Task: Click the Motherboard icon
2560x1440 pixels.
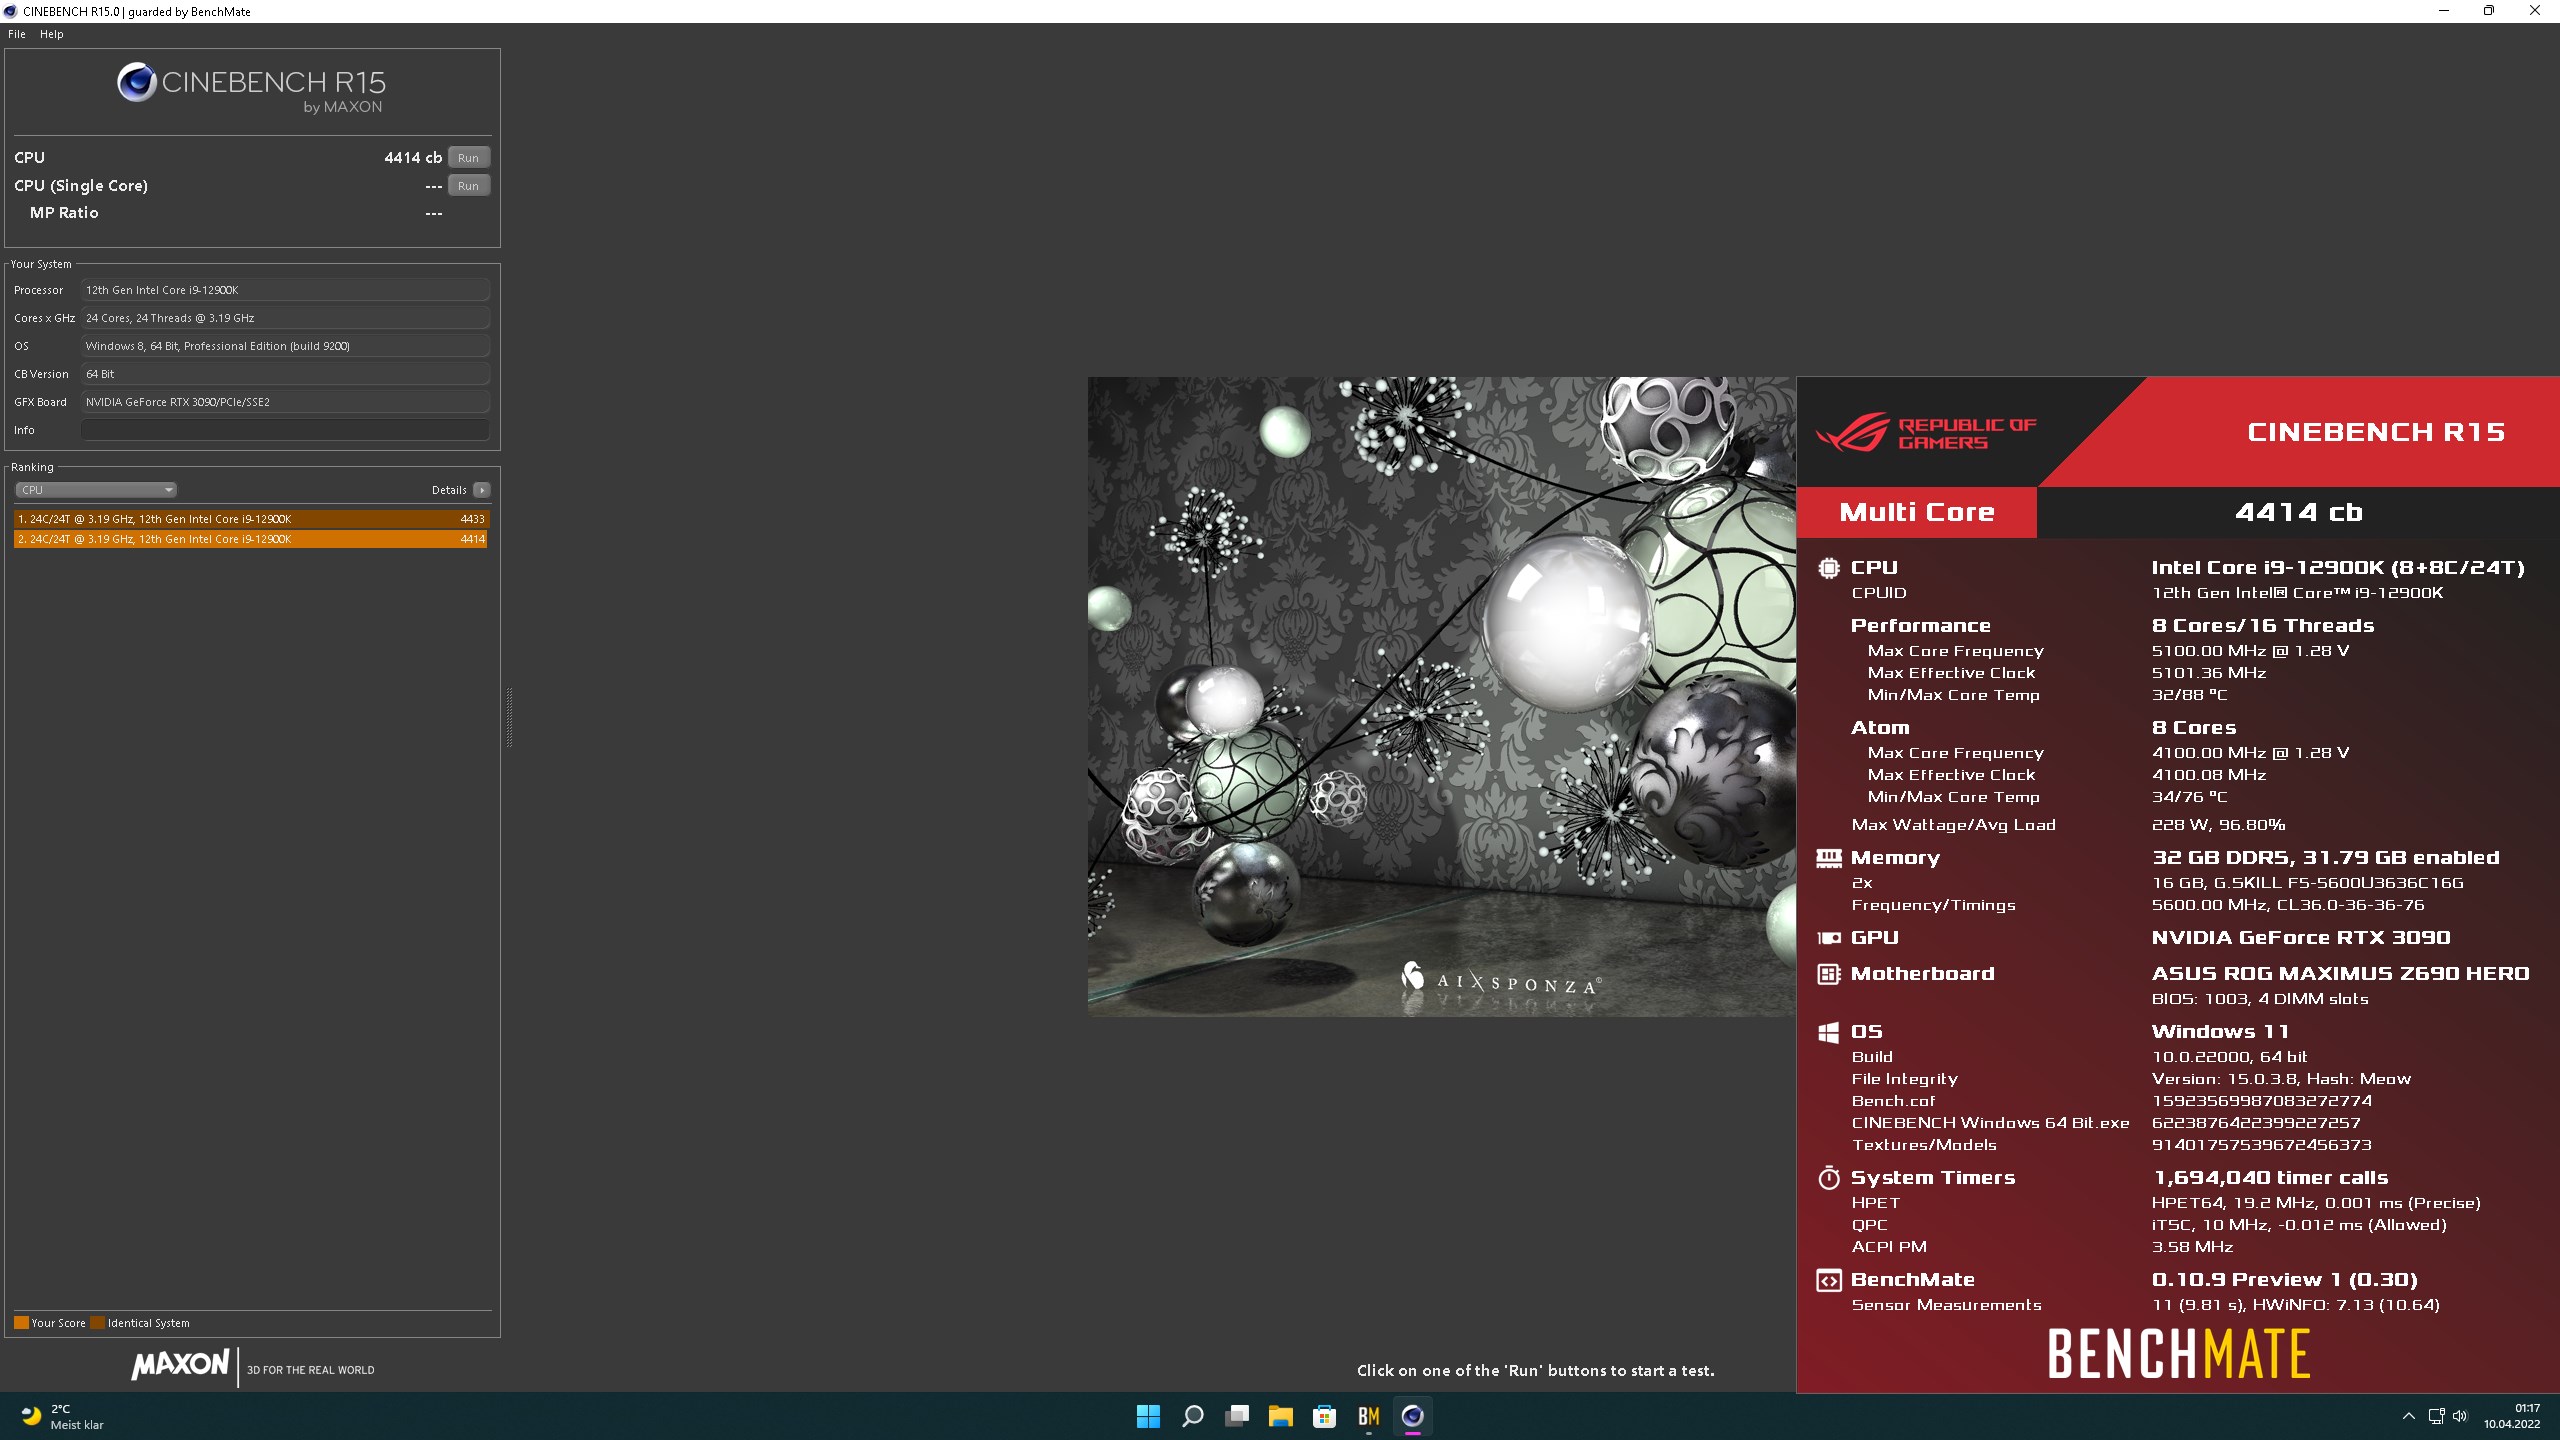Action: (1828, 974)
